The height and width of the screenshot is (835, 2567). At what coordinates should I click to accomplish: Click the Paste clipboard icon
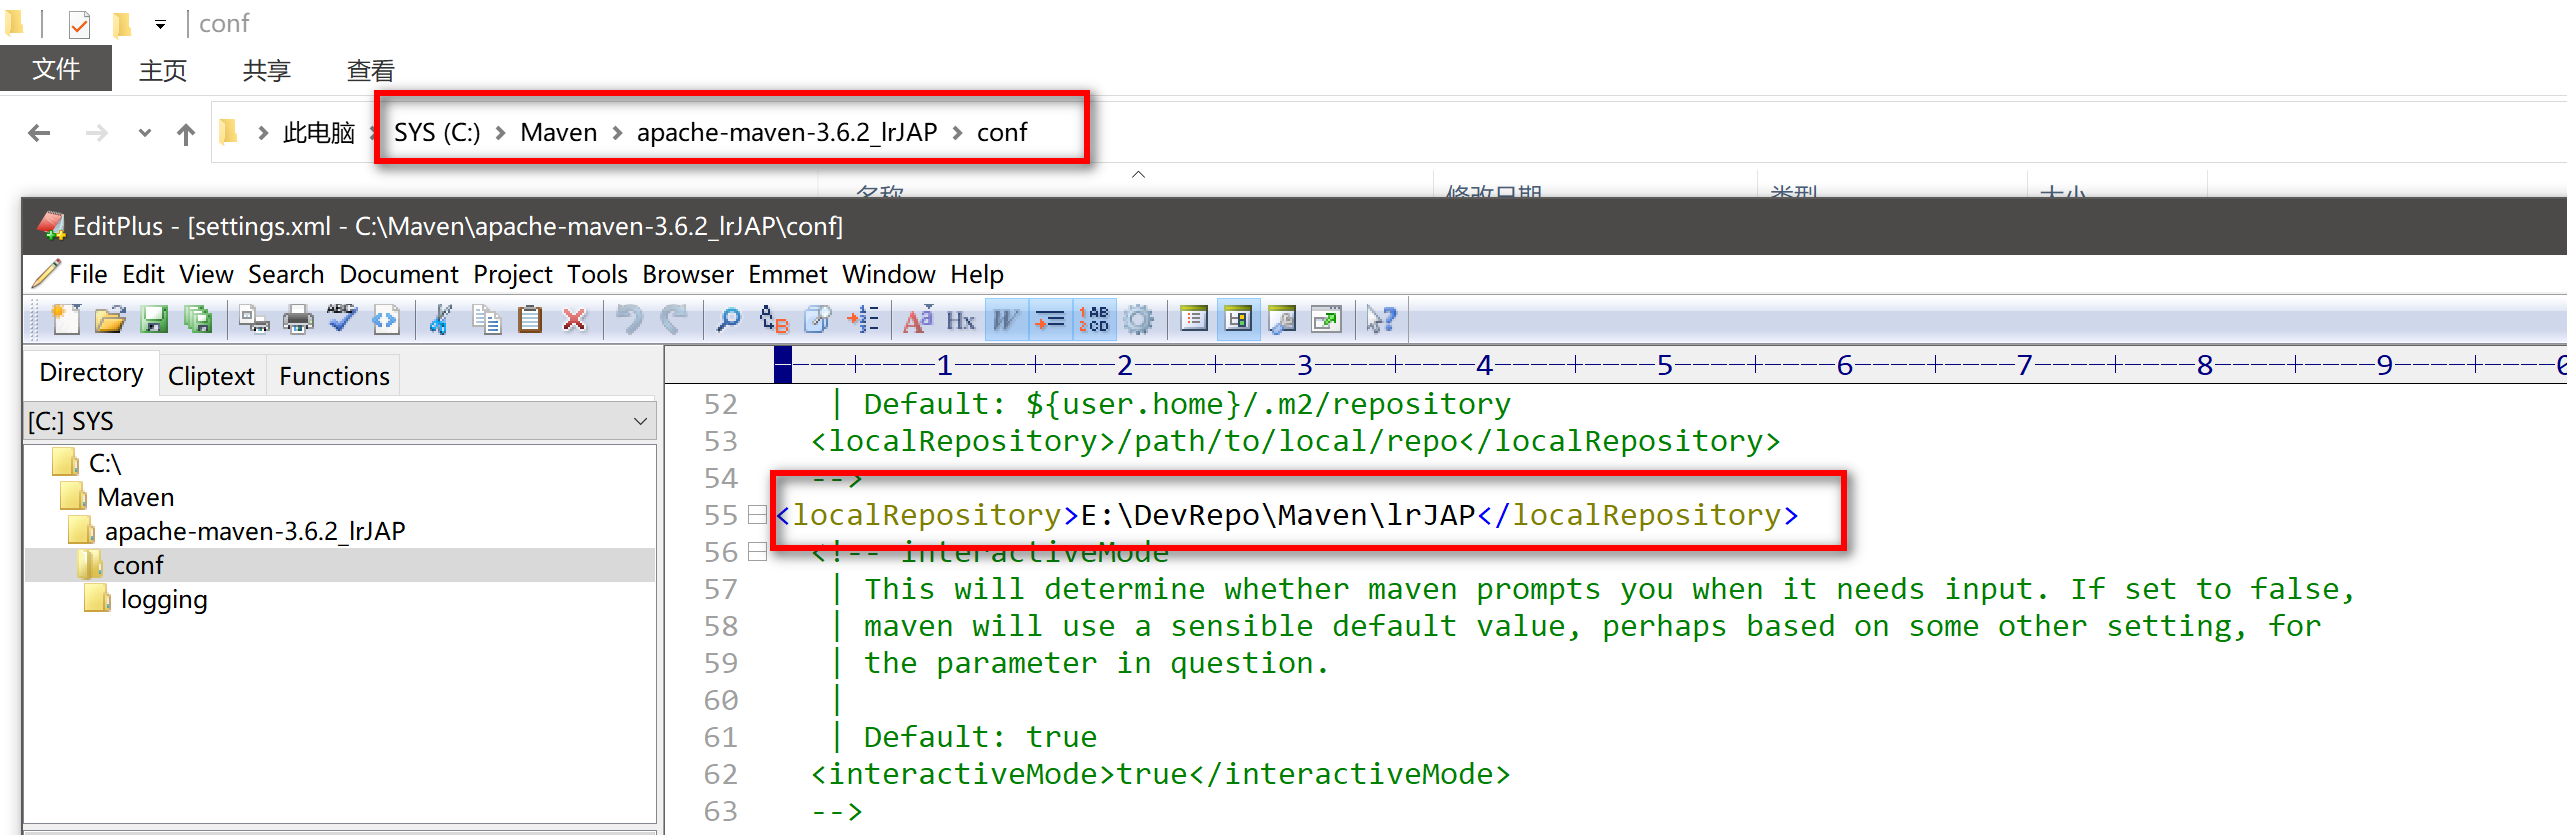tap(530, 320)
